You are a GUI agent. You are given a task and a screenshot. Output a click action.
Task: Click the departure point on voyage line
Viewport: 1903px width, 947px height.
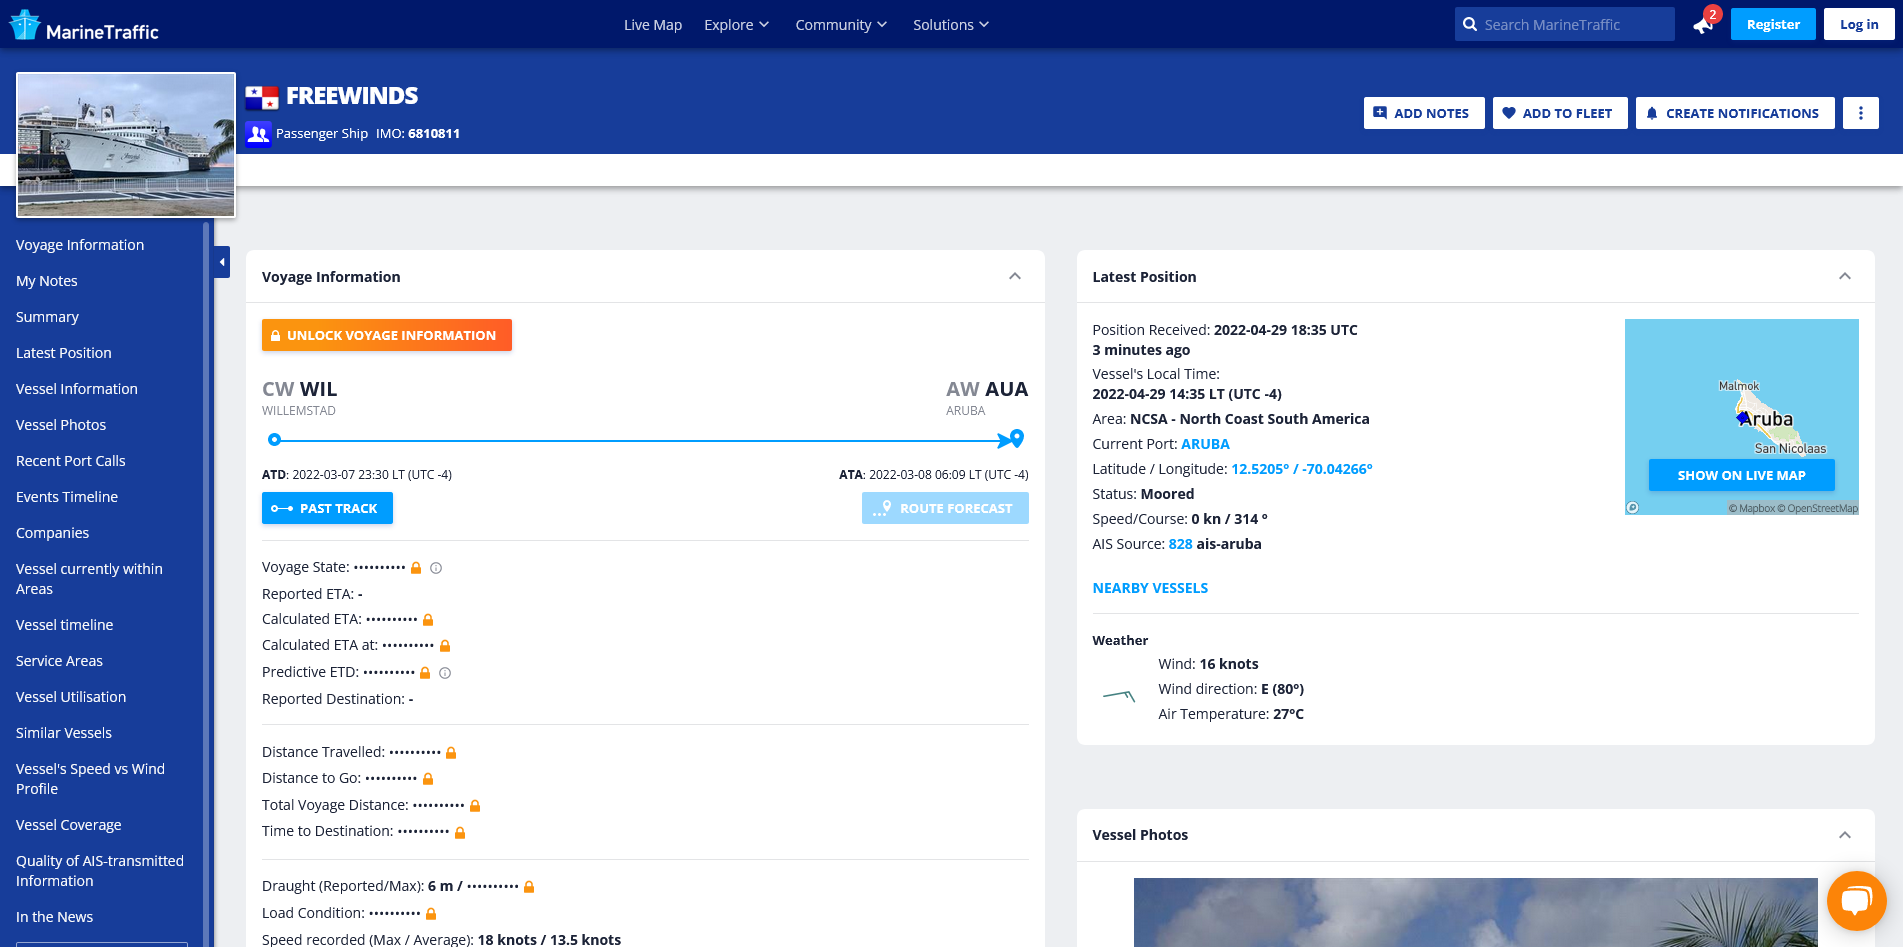(274, 439)
